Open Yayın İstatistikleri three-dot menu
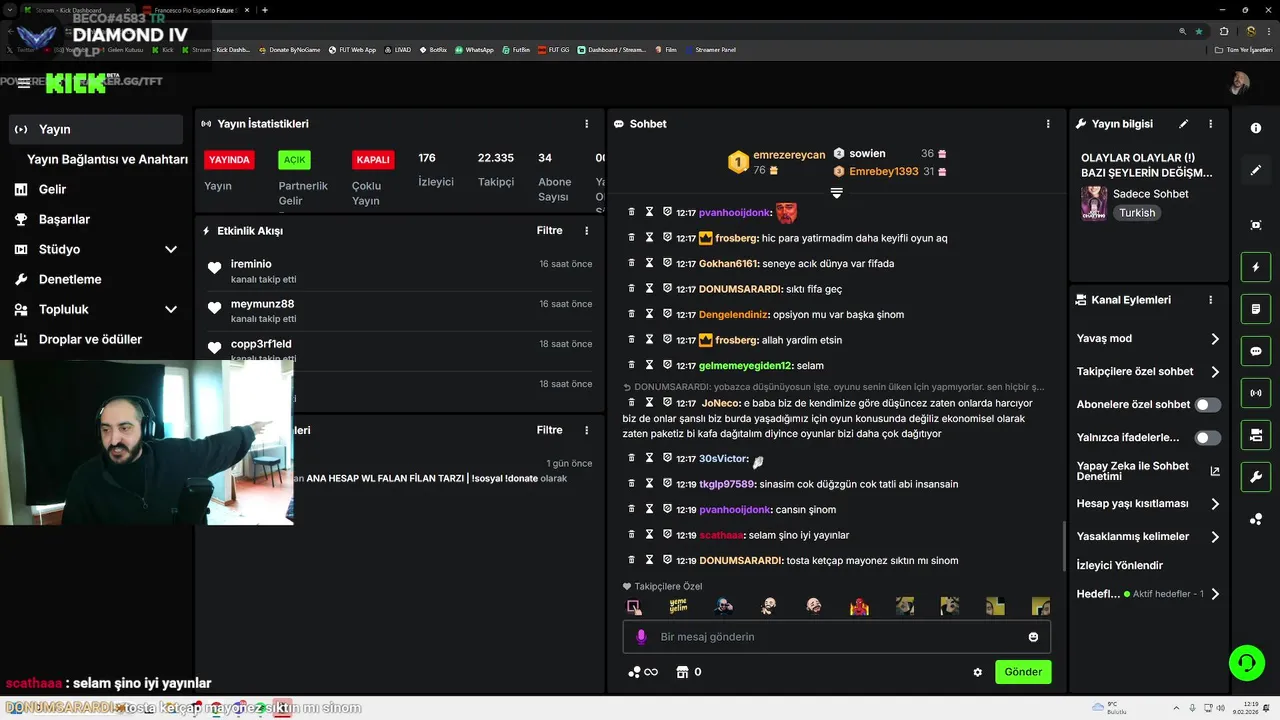The height and width of the screenshot is (720, 1280). 587,124
